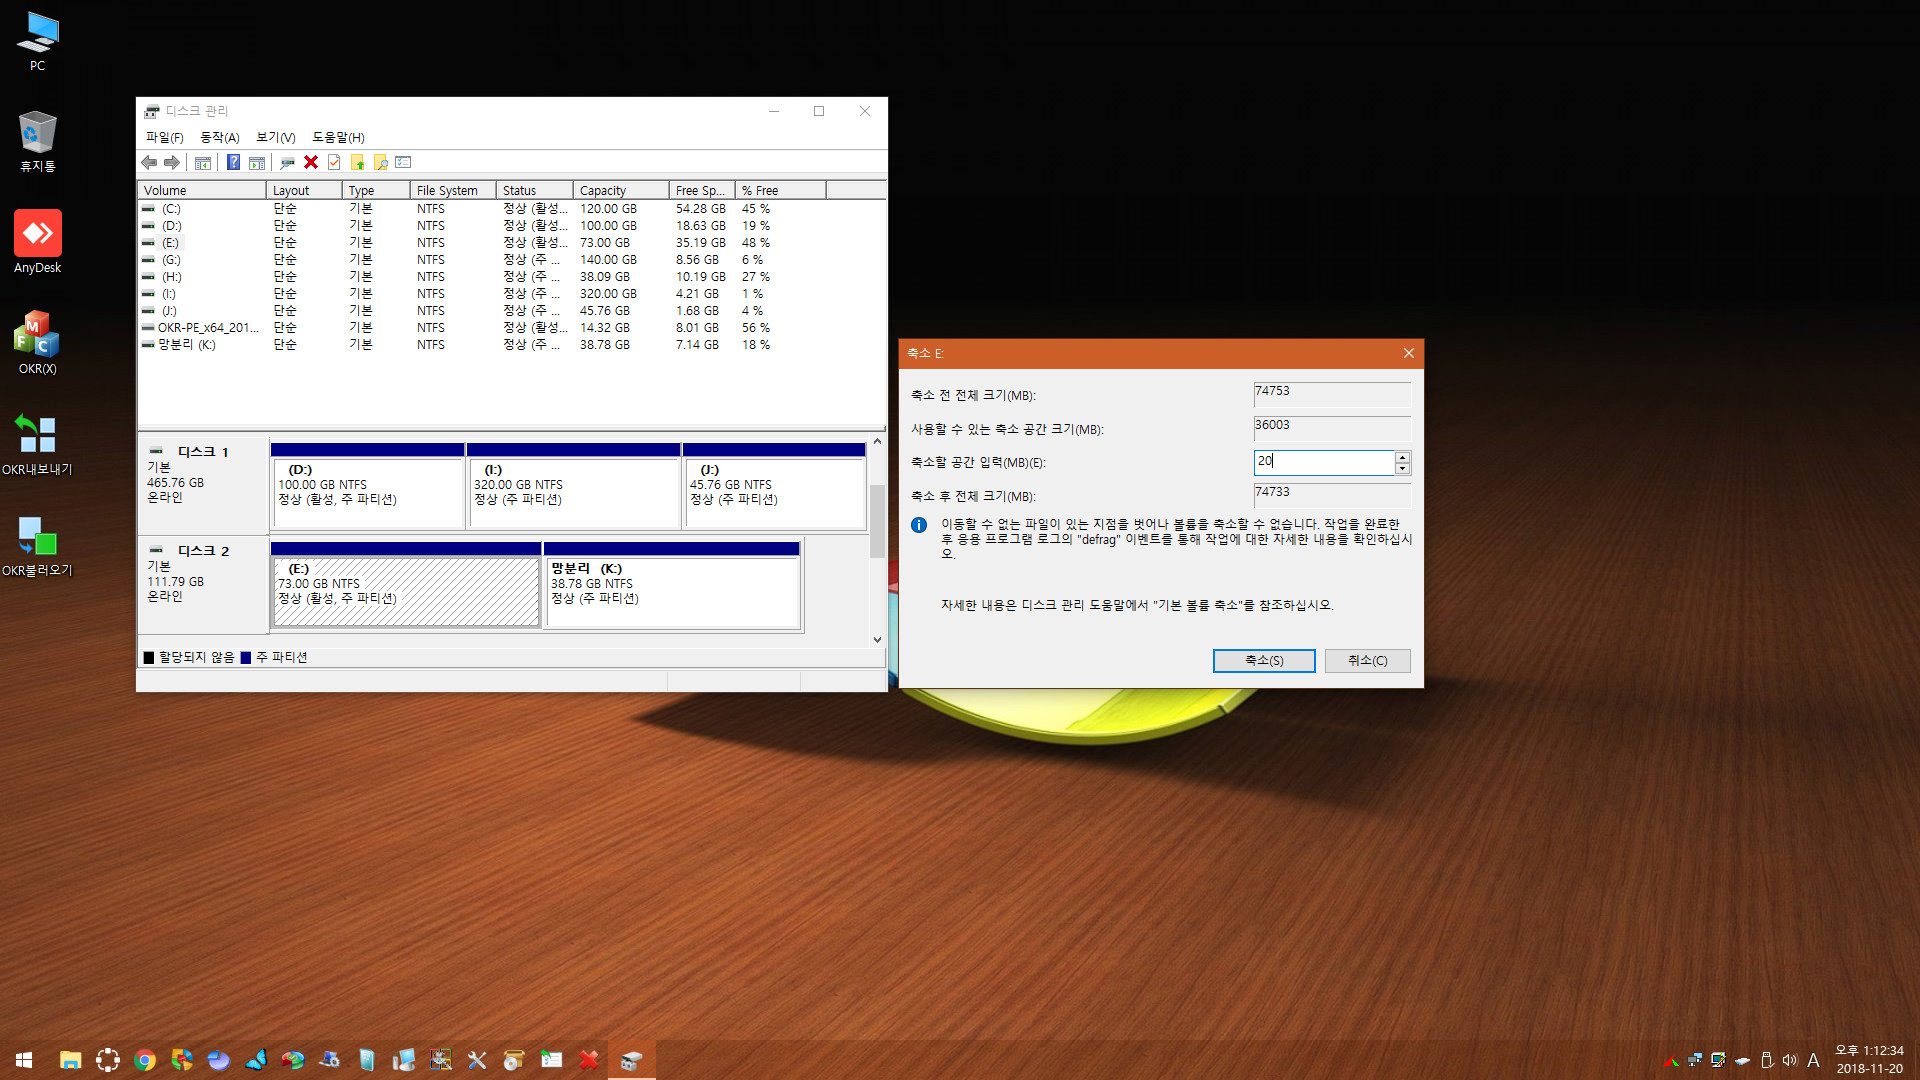
Task: Toggle the console tree pane toolbar icon
Action: [203, 163]
